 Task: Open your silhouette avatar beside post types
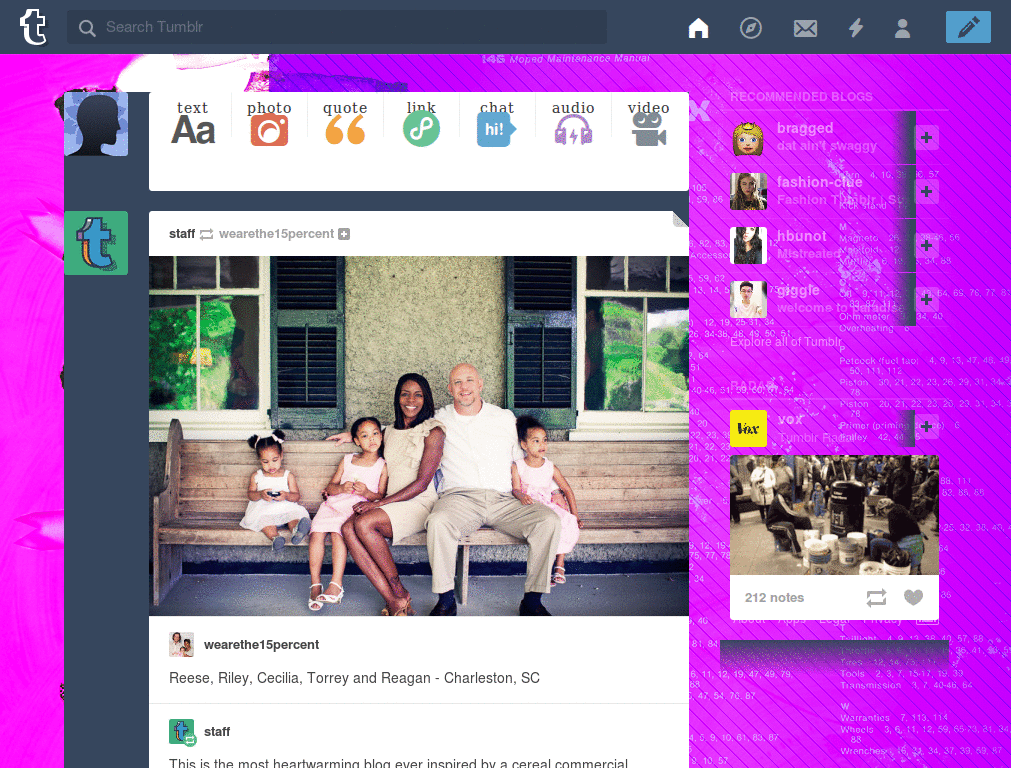(x=96, y=124)
